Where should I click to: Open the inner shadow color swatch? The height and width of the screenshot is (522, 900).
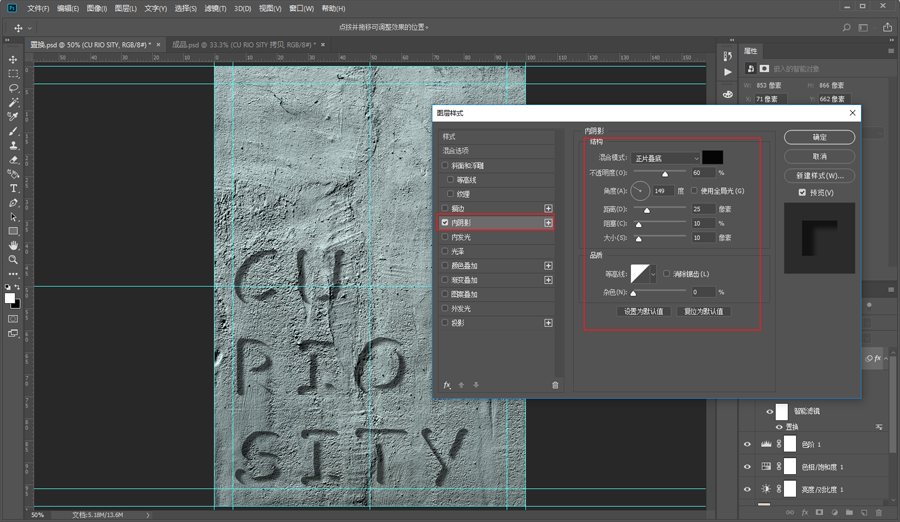[x=712, y=158]
